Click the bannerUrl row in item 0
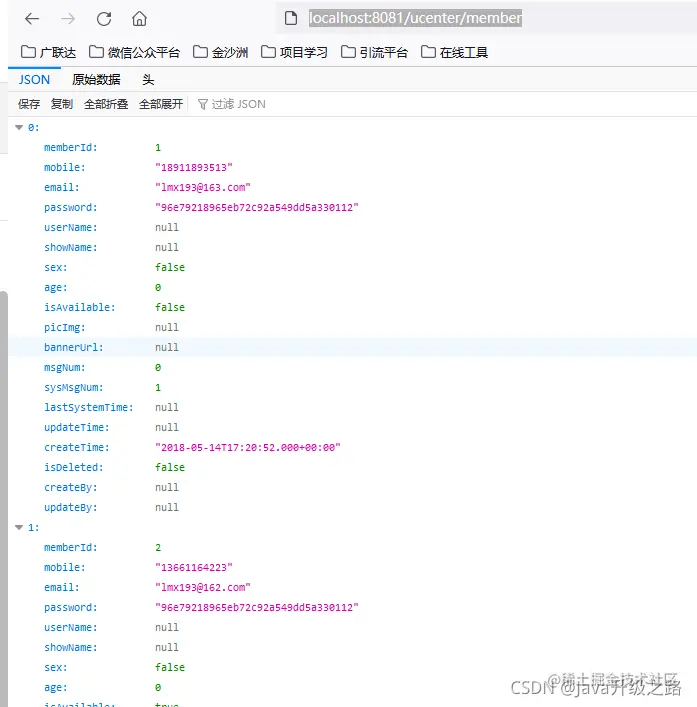The image size is (697, 707). [353, 348]
